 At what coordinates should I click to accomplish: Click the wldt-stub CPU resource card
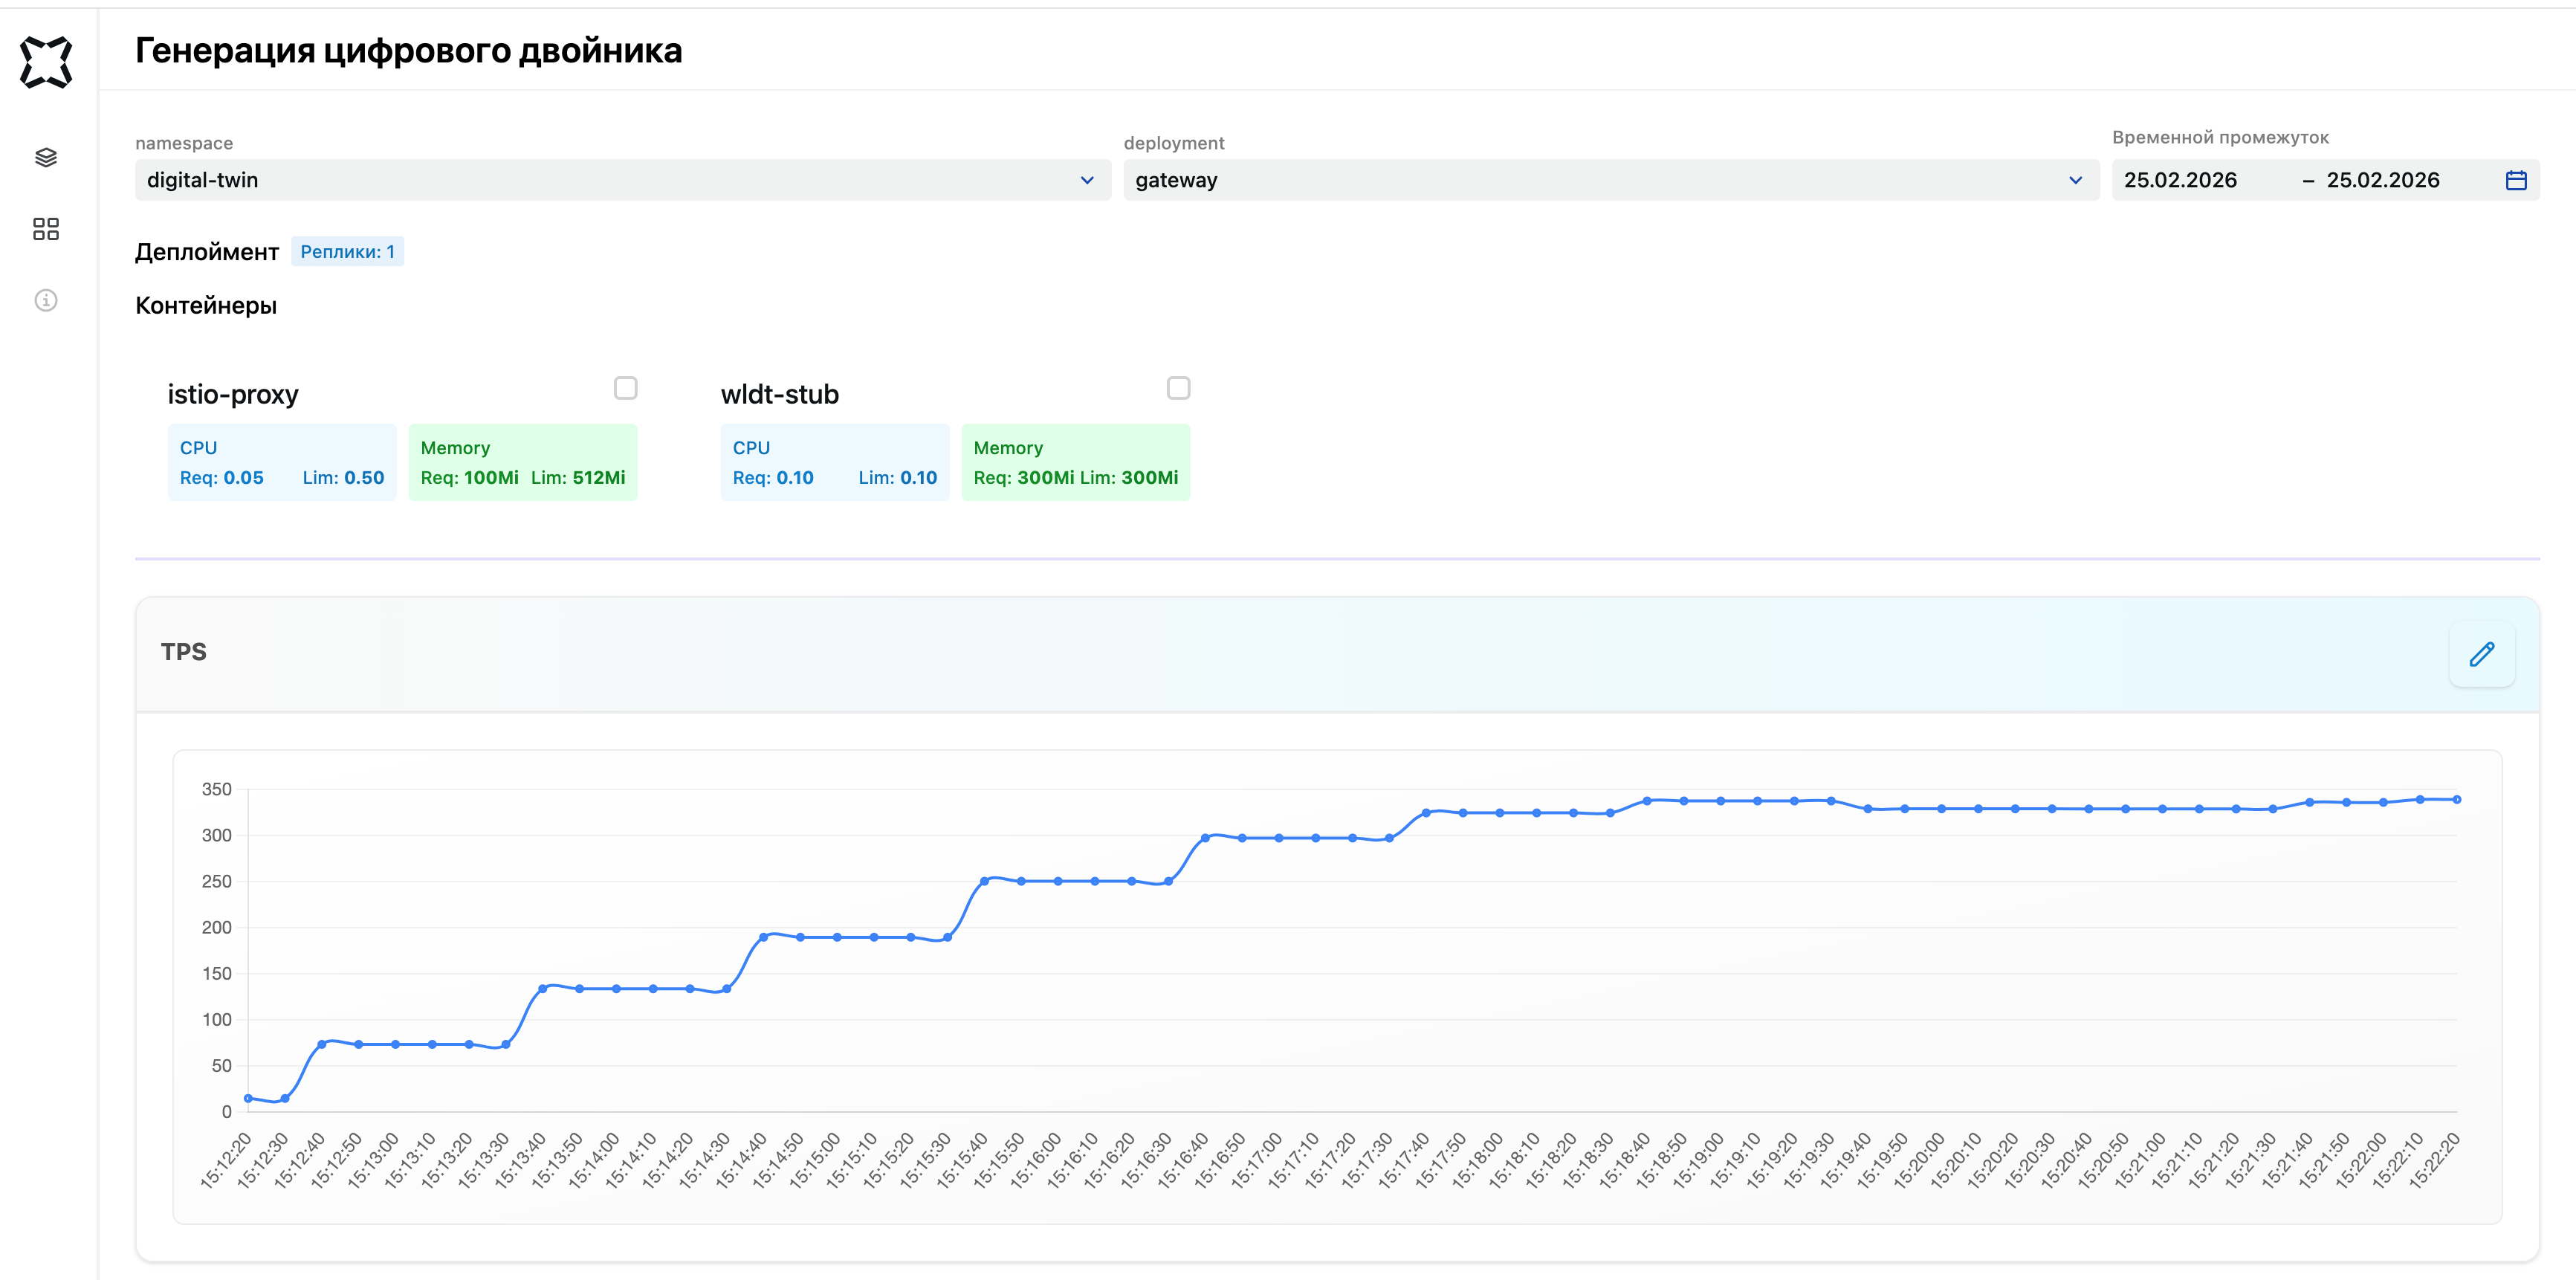[x=835, y=462]
